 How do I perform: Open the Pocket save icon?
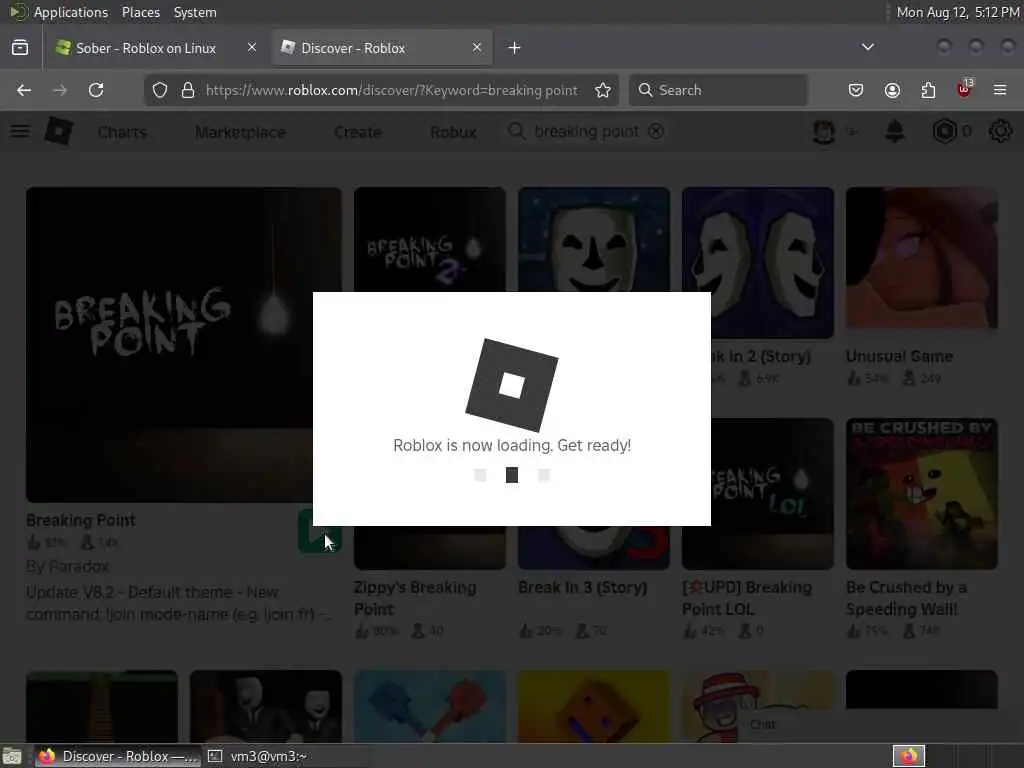856,90
